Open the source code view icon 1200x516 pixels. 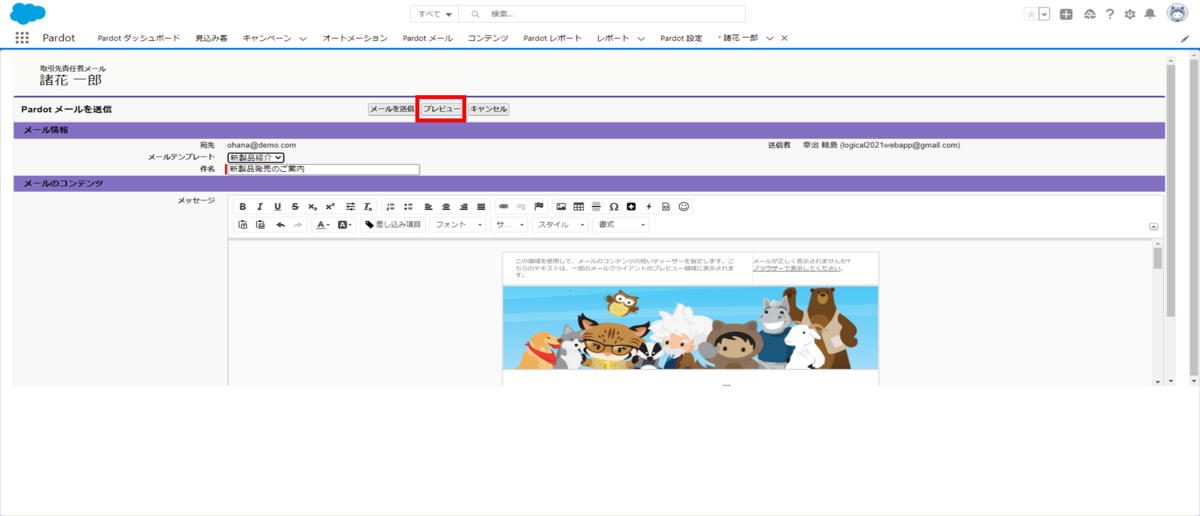tap(666, 207)
